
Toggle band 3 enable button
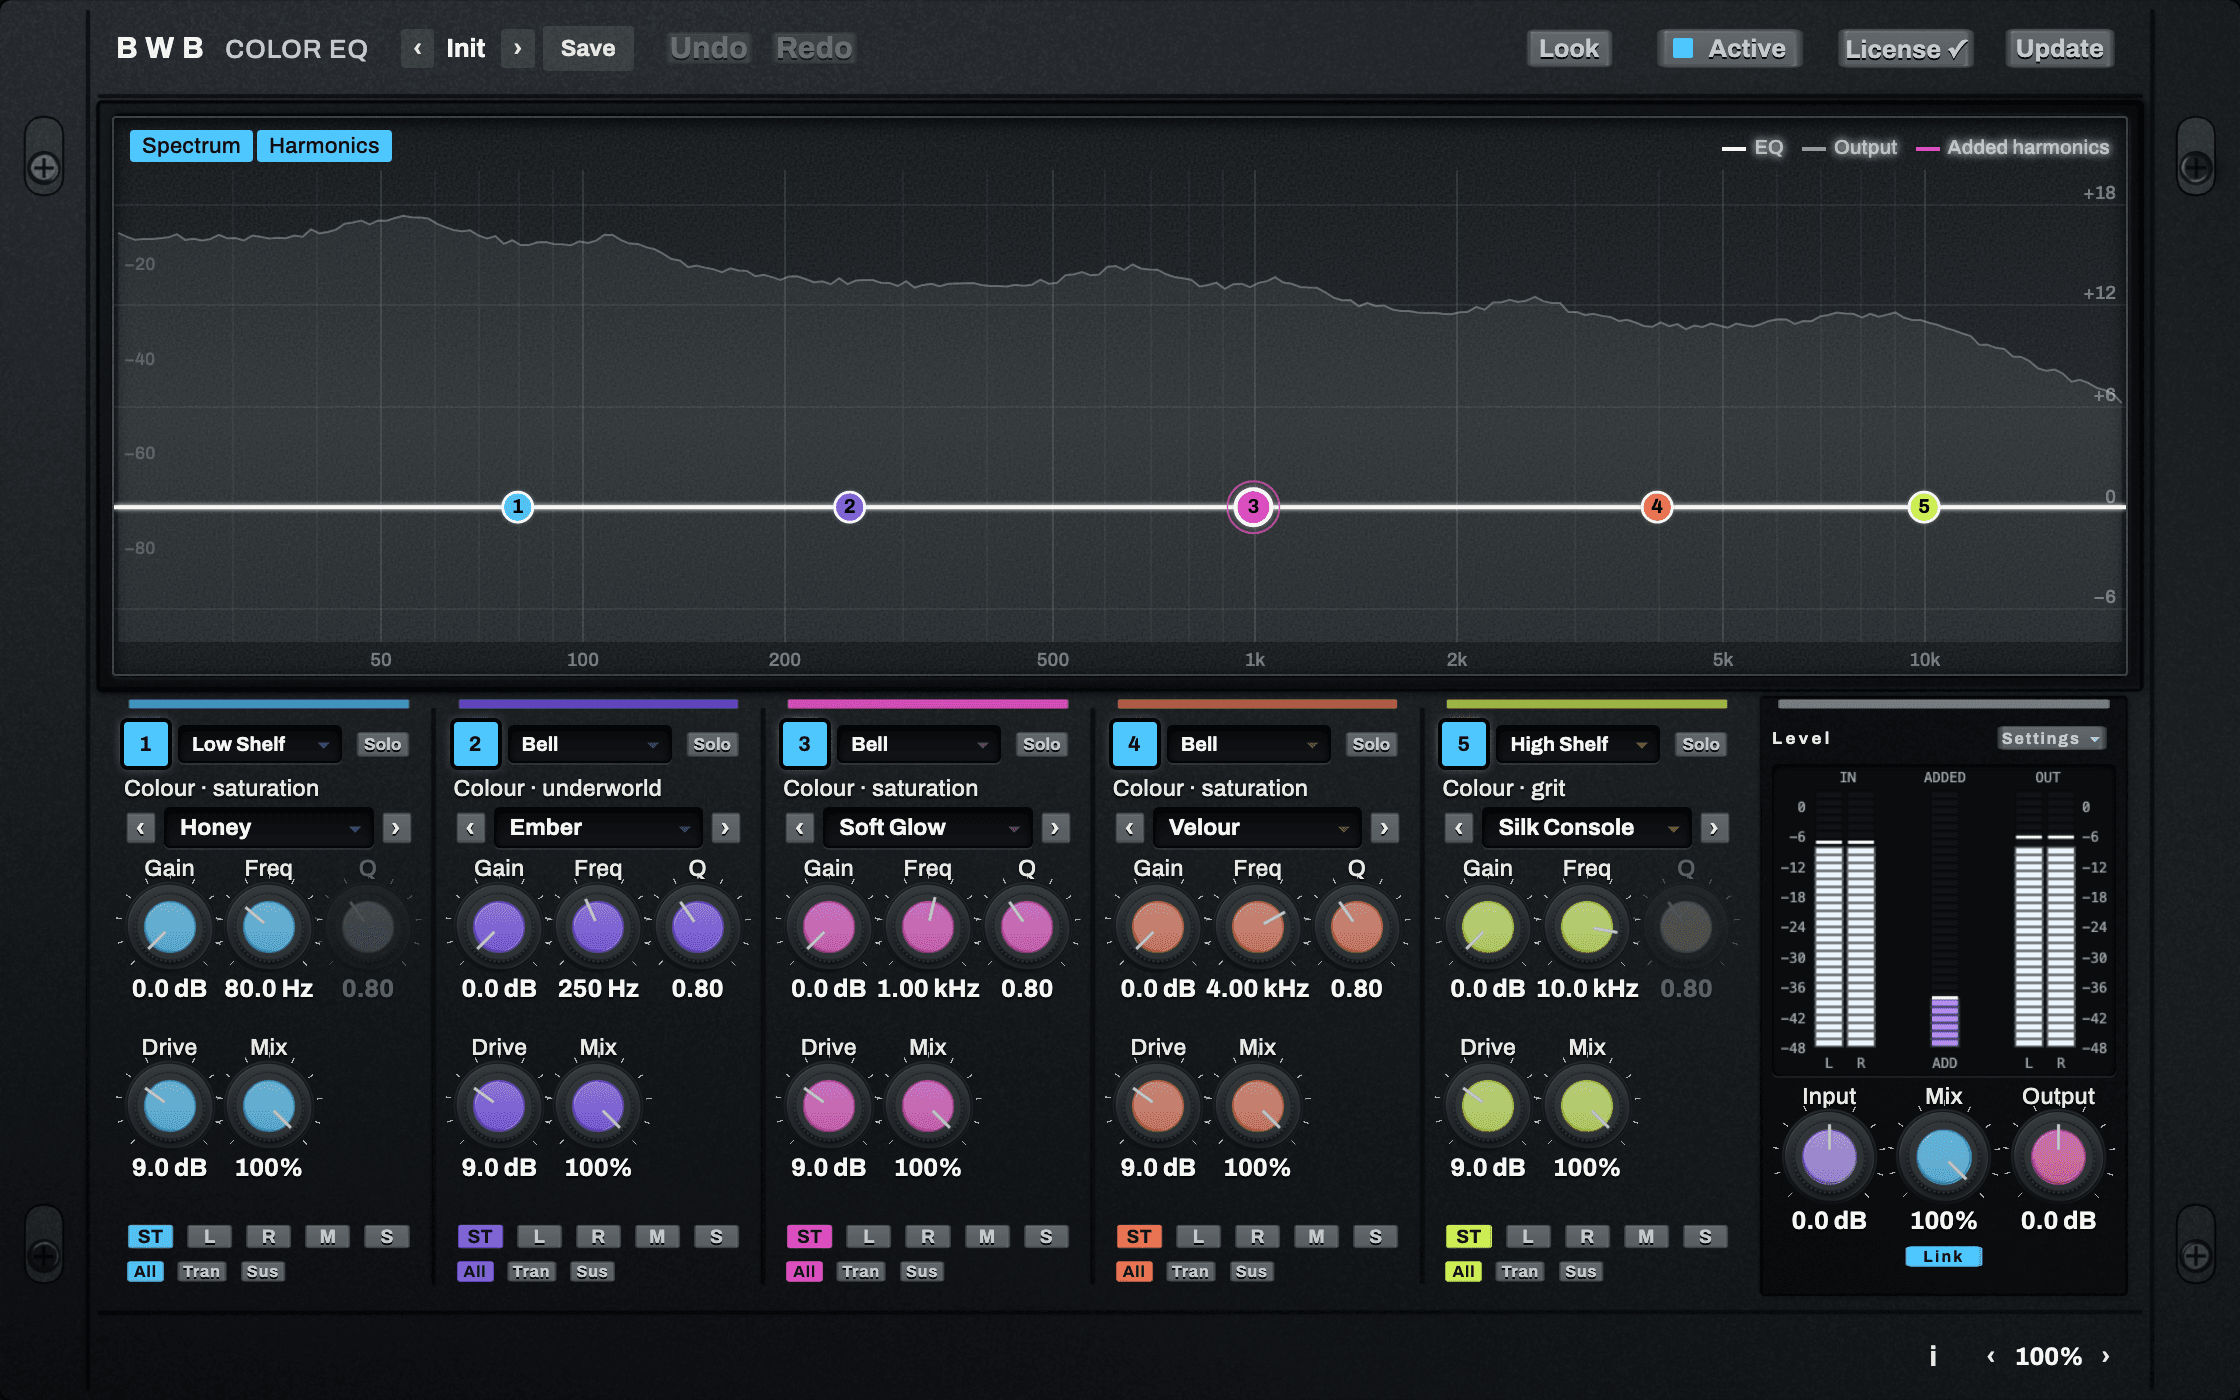click(x=805, y=744)
